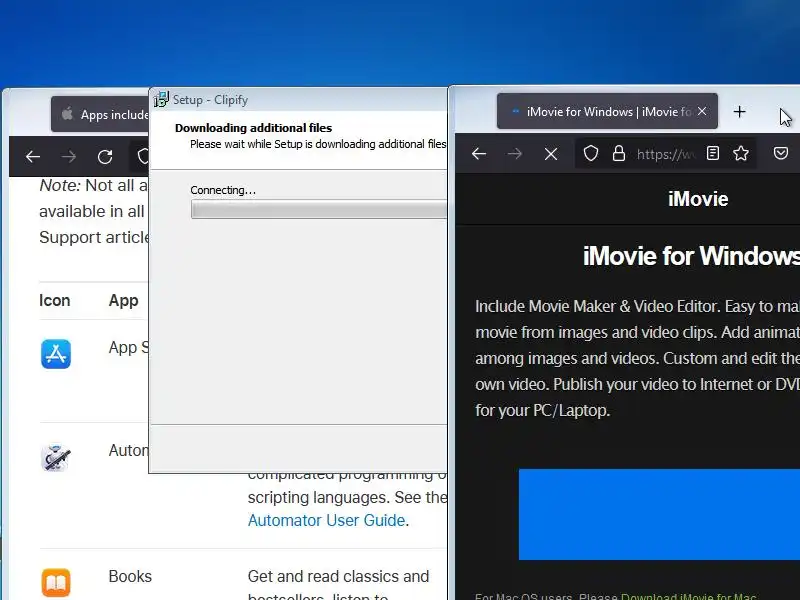Go back in the Apple apps browser window
Screen dimensions: 800x600
point(33,157)
